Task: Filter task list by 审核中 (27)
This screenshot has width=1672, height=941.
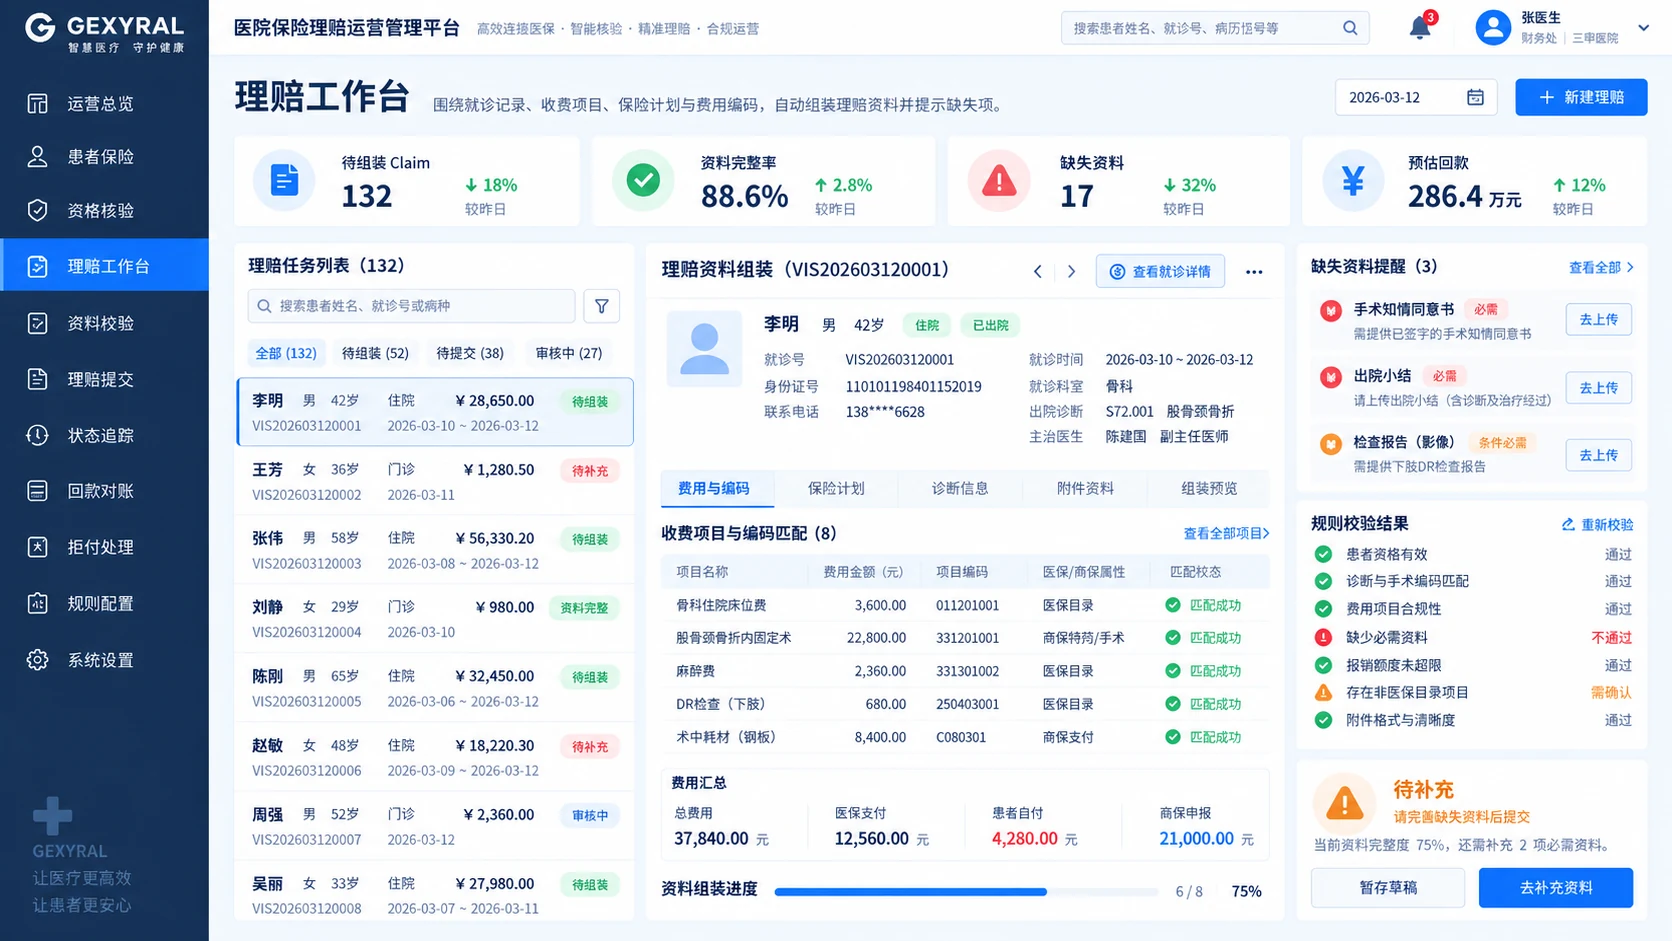Action: 569,353
